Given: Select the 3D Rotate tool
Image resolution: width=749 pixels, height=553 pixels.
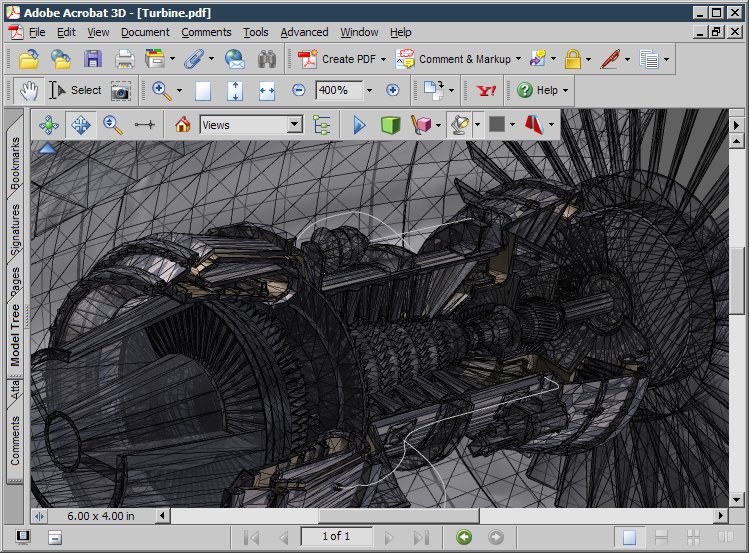Looking at the screenshot, I should click(x=49, y=125).
